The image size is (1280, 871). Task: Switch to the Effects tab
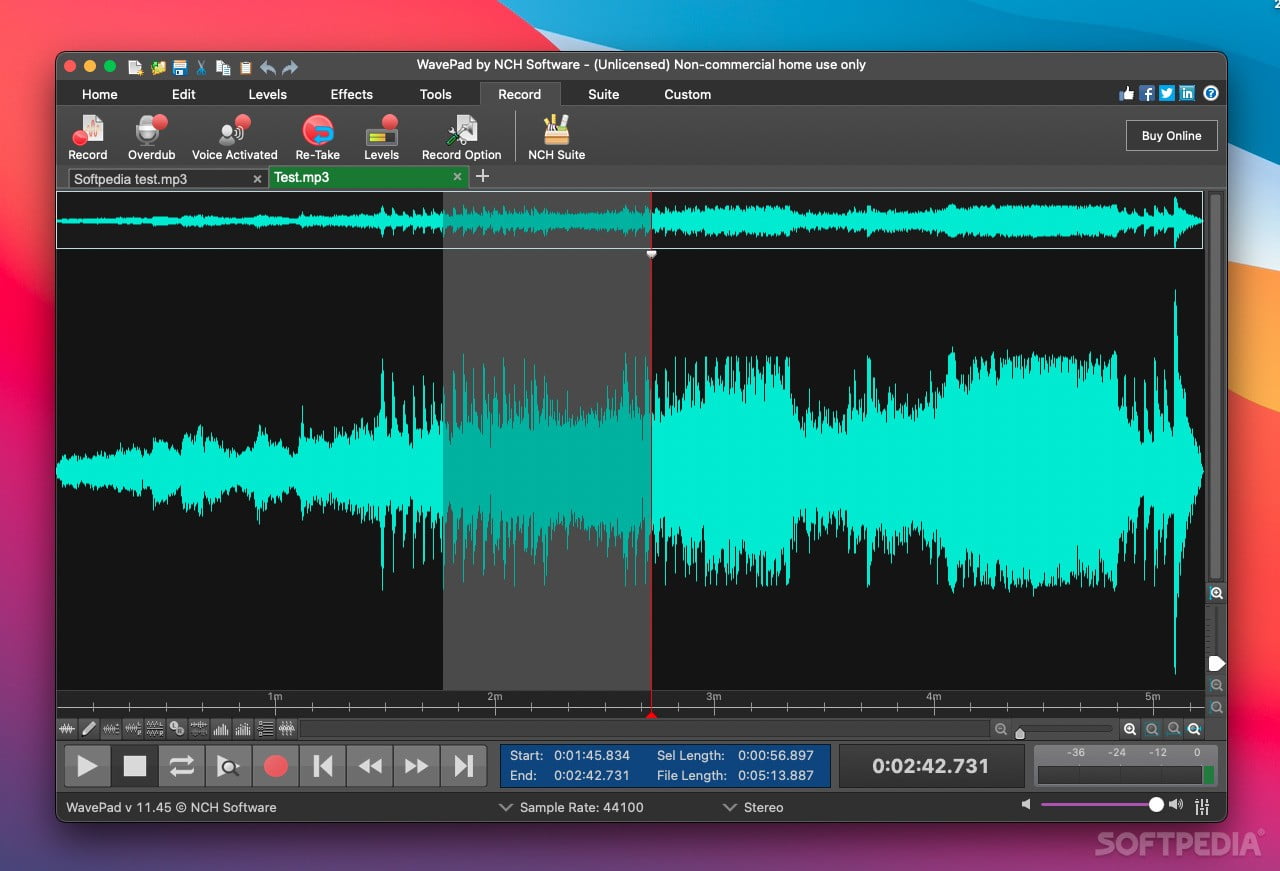click(351, 94)
